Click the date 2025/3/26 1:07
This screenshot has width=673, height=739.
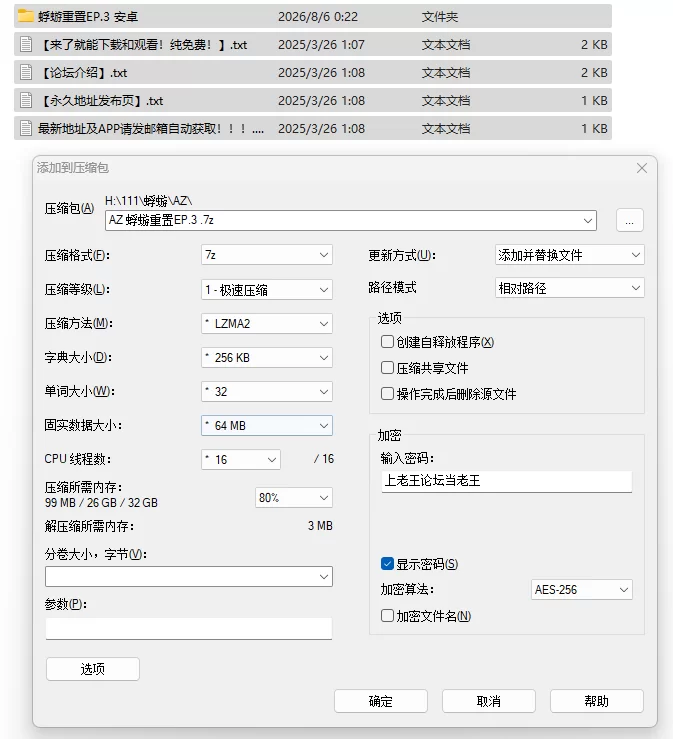(321, 45)
